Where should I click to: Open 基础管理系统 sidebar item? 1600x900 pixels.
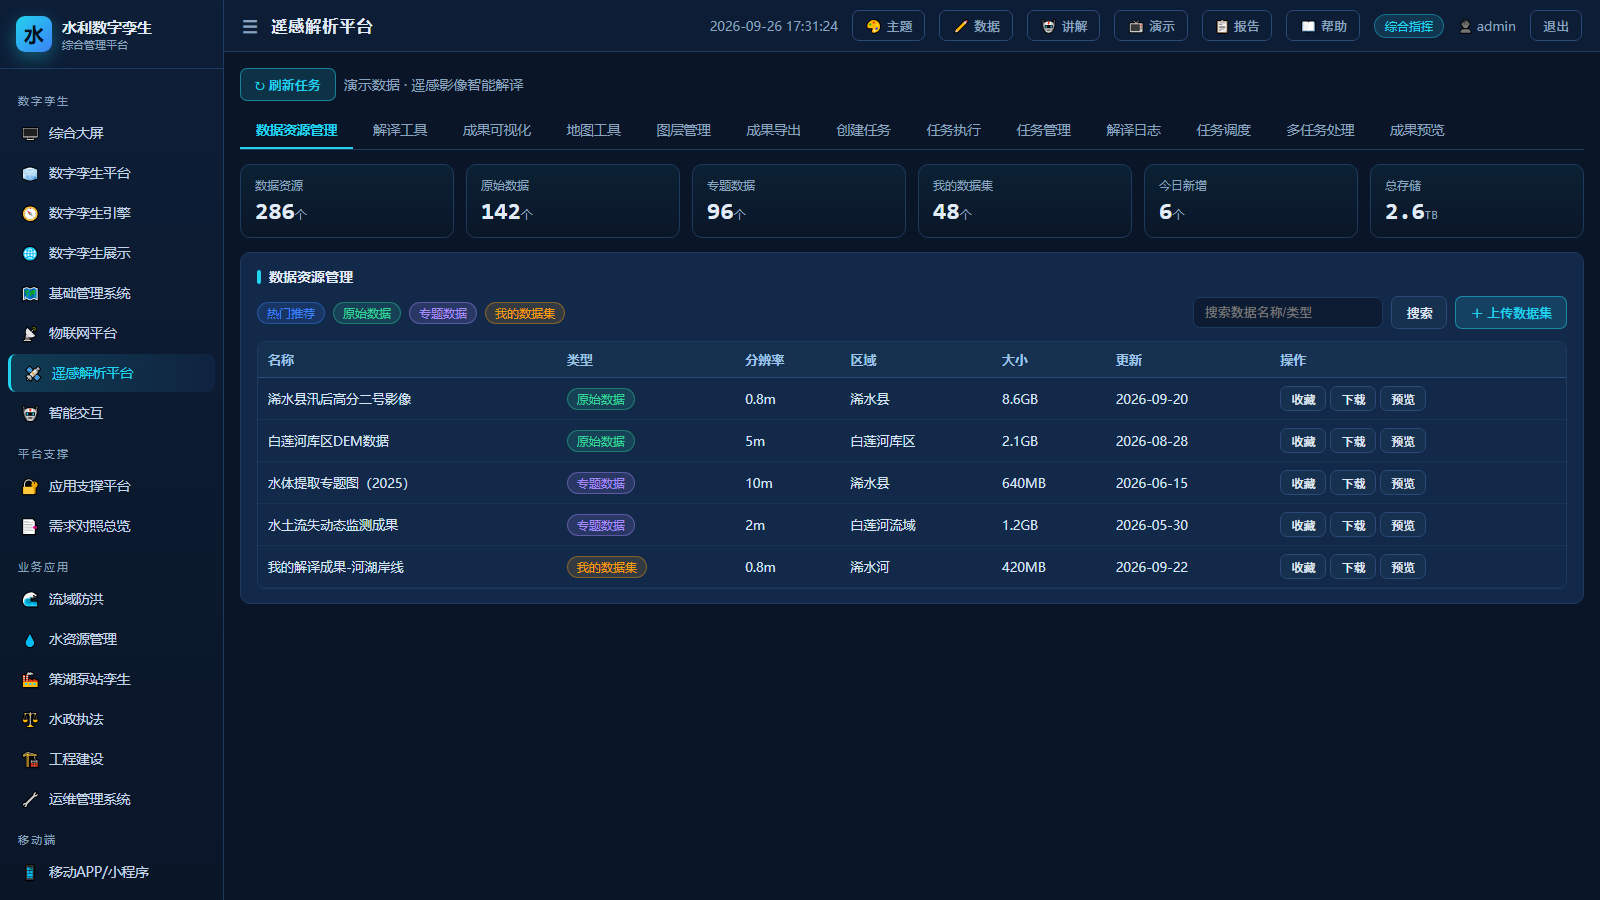(111, 293)
